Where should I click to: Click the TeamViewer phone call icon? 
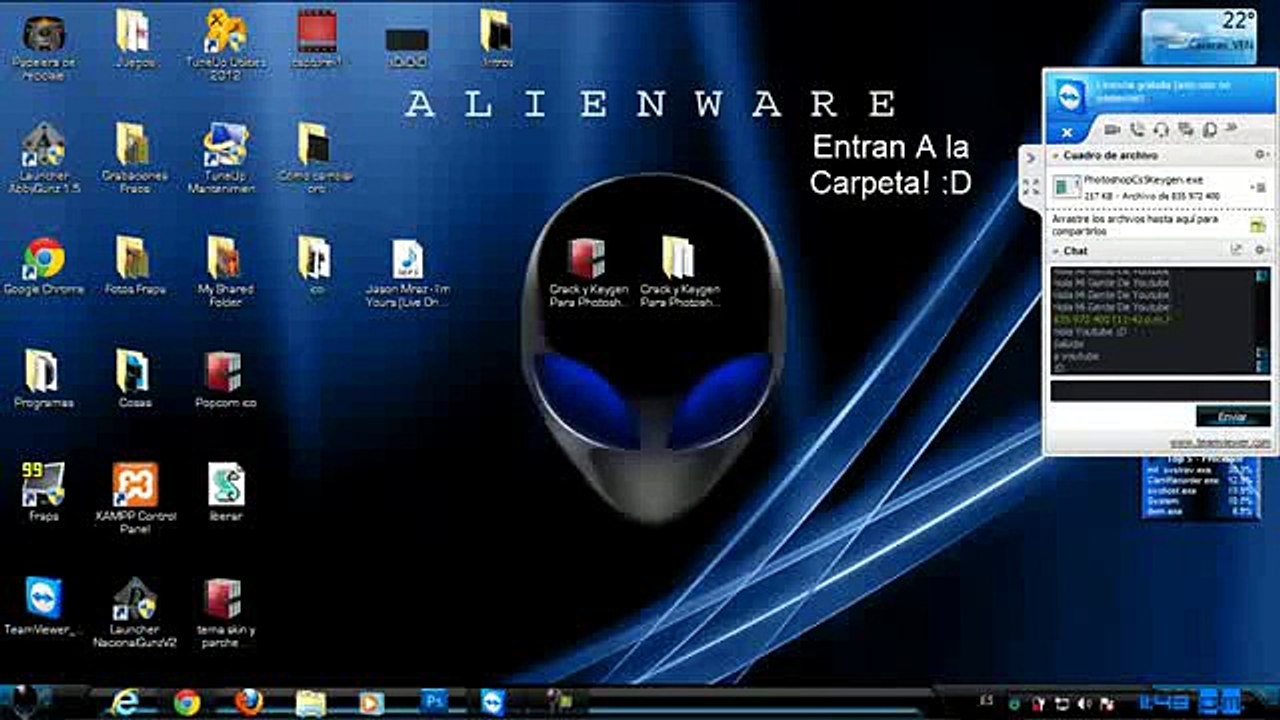coord(1137,129)
